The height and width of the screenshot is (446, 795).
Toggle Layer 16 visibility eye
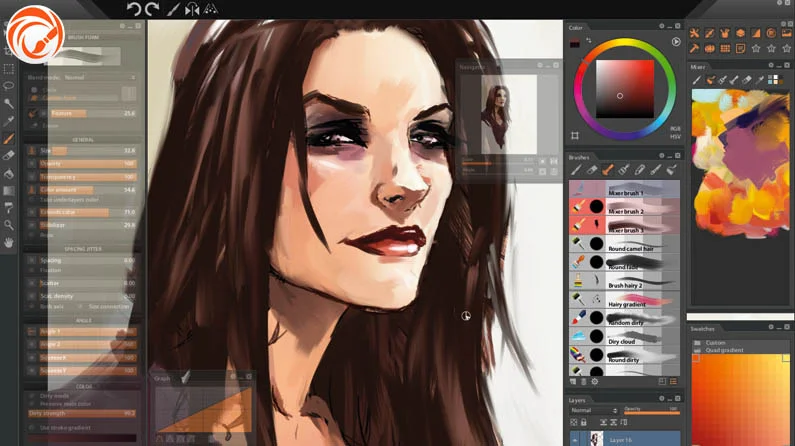point(574,438)
